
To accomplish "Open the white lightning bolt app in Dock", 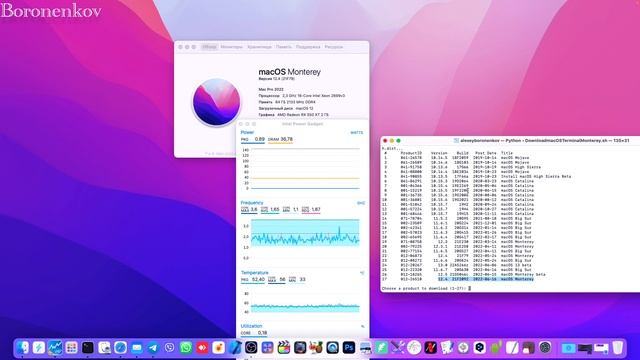I will [39, 347].
